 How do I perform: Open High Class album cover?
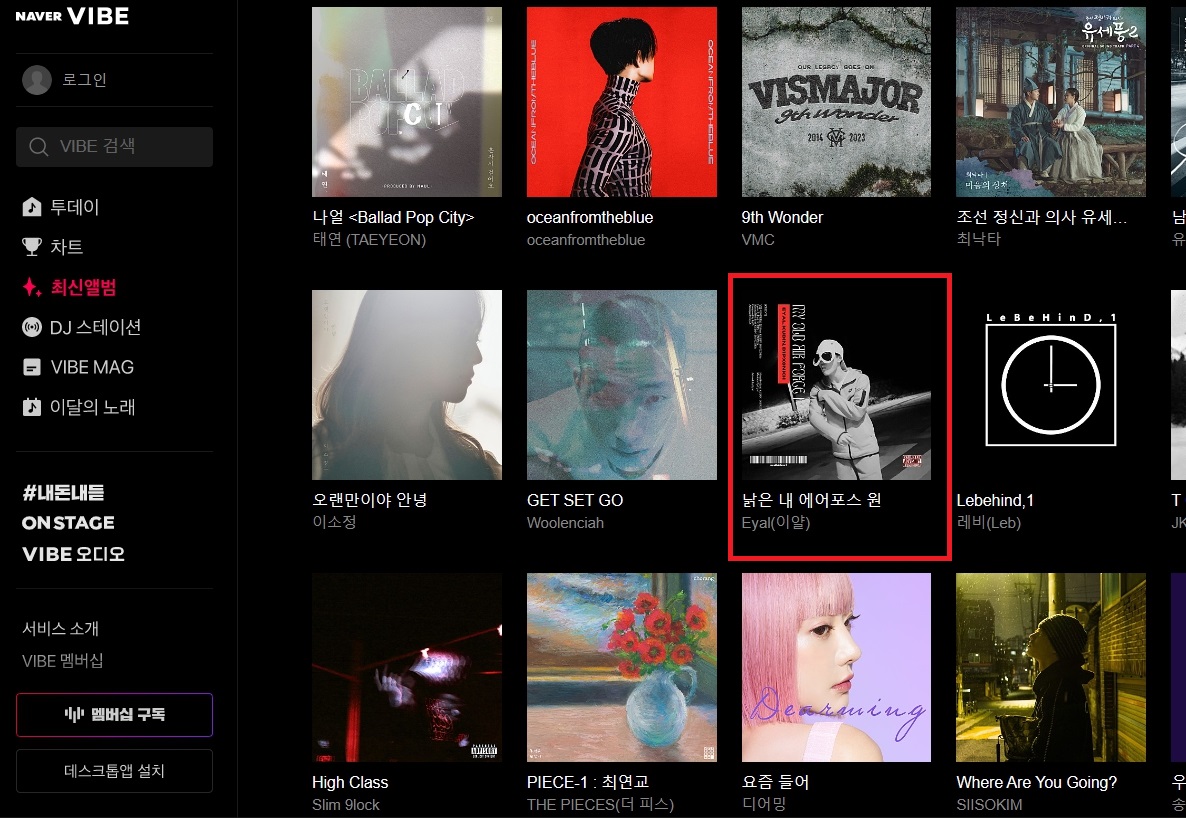pyautogui.click(x=407, y=667)
